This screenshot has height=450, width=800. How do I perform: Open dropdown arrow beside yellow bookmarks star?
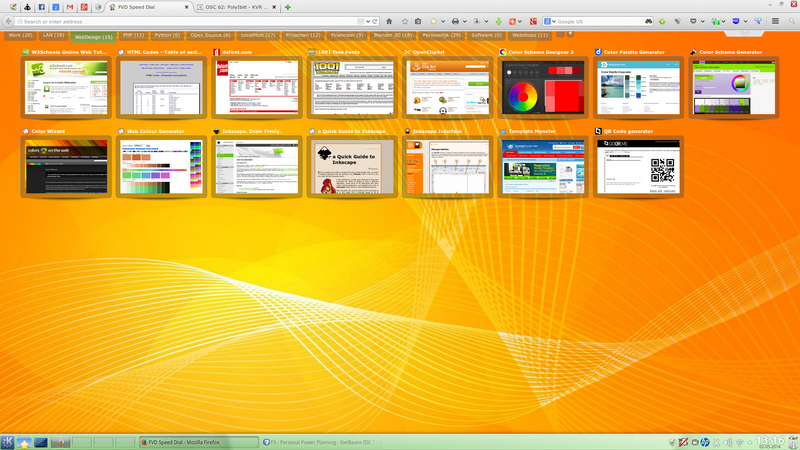coord(442,21)
